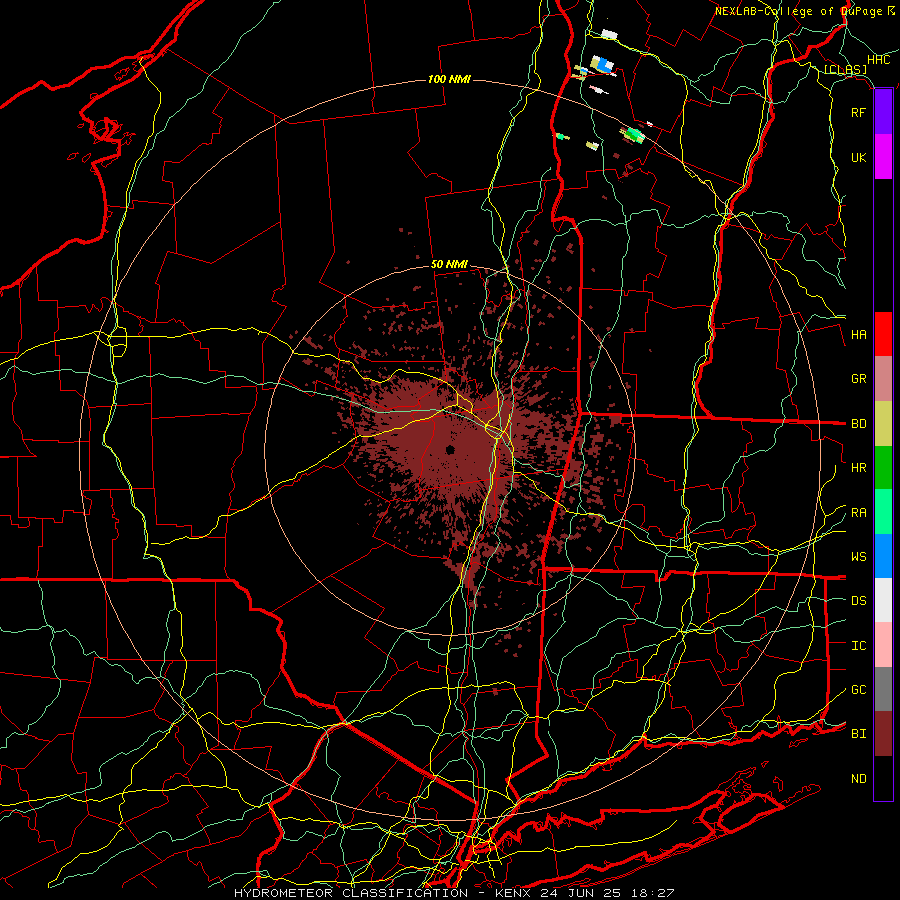Click the pink-brown GR legend color block

click(x=883, y=379)
